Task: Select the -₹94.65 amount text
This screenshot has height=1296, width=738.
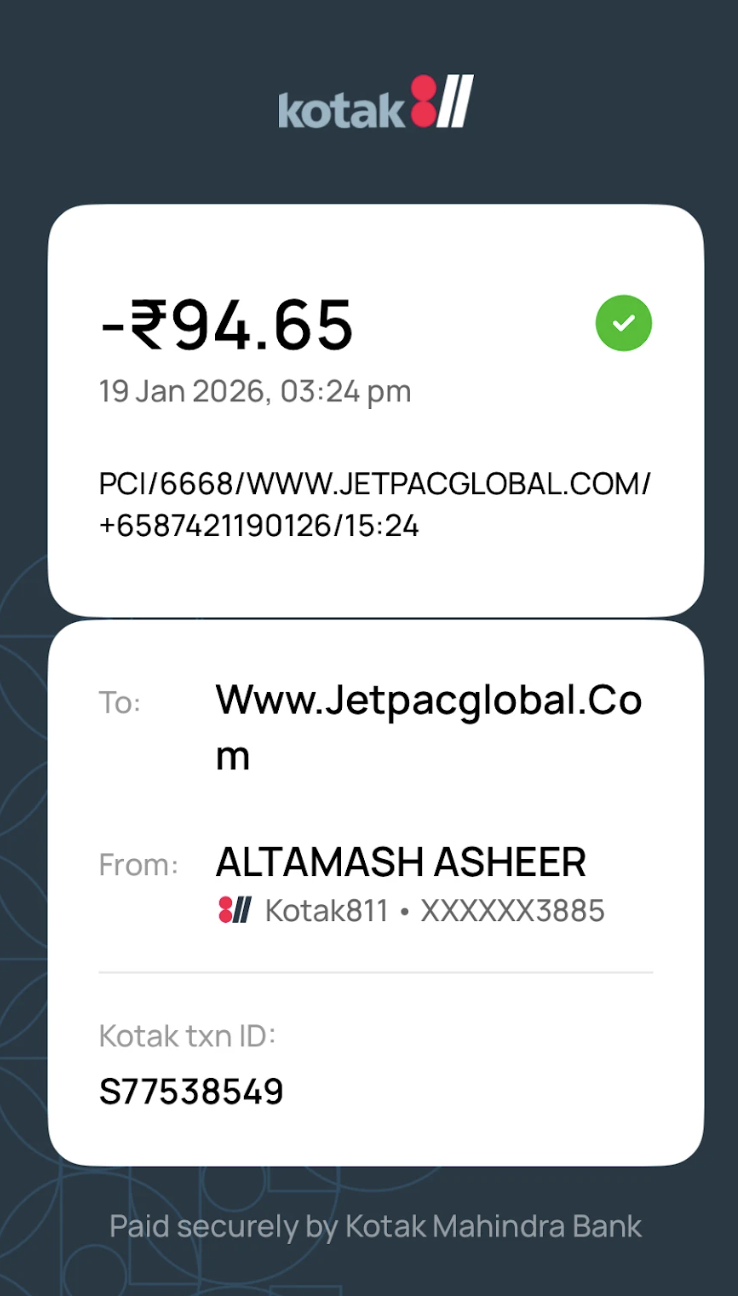Action: (x=226, y=325)
